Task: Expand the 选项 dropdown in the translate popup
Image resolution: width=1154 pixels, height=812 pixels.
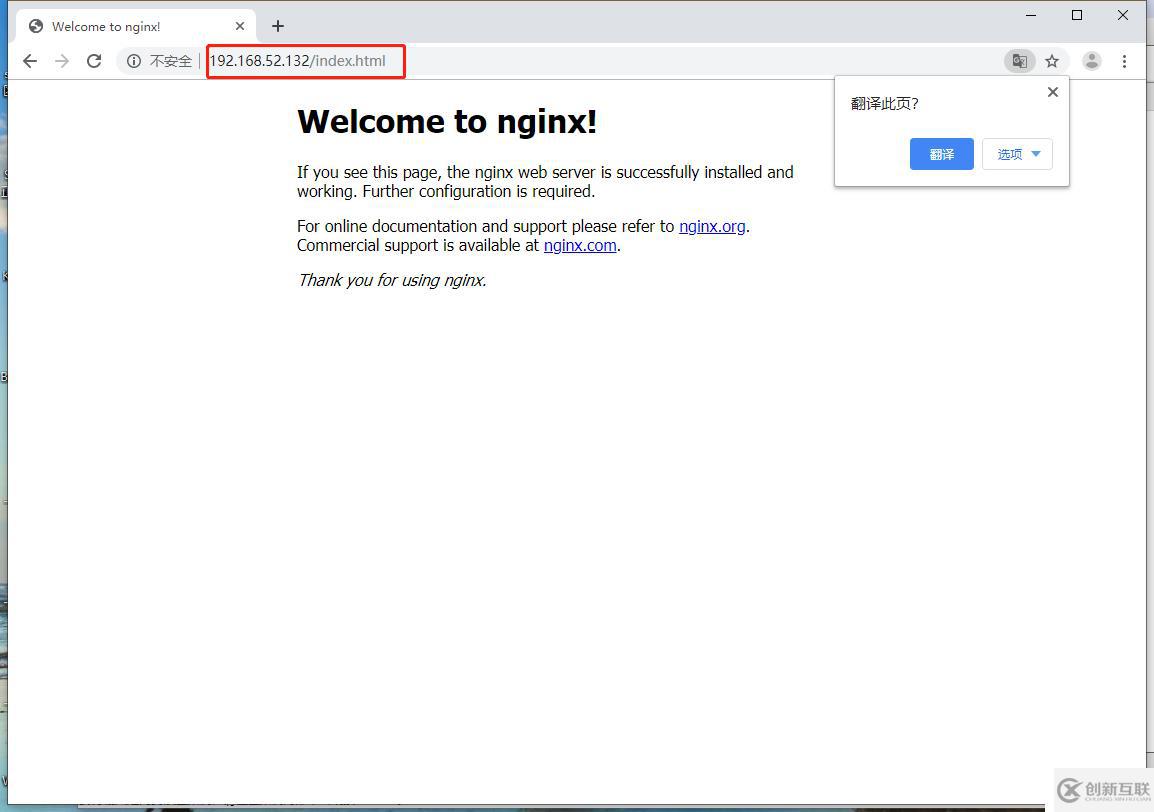Action: 1017,154
